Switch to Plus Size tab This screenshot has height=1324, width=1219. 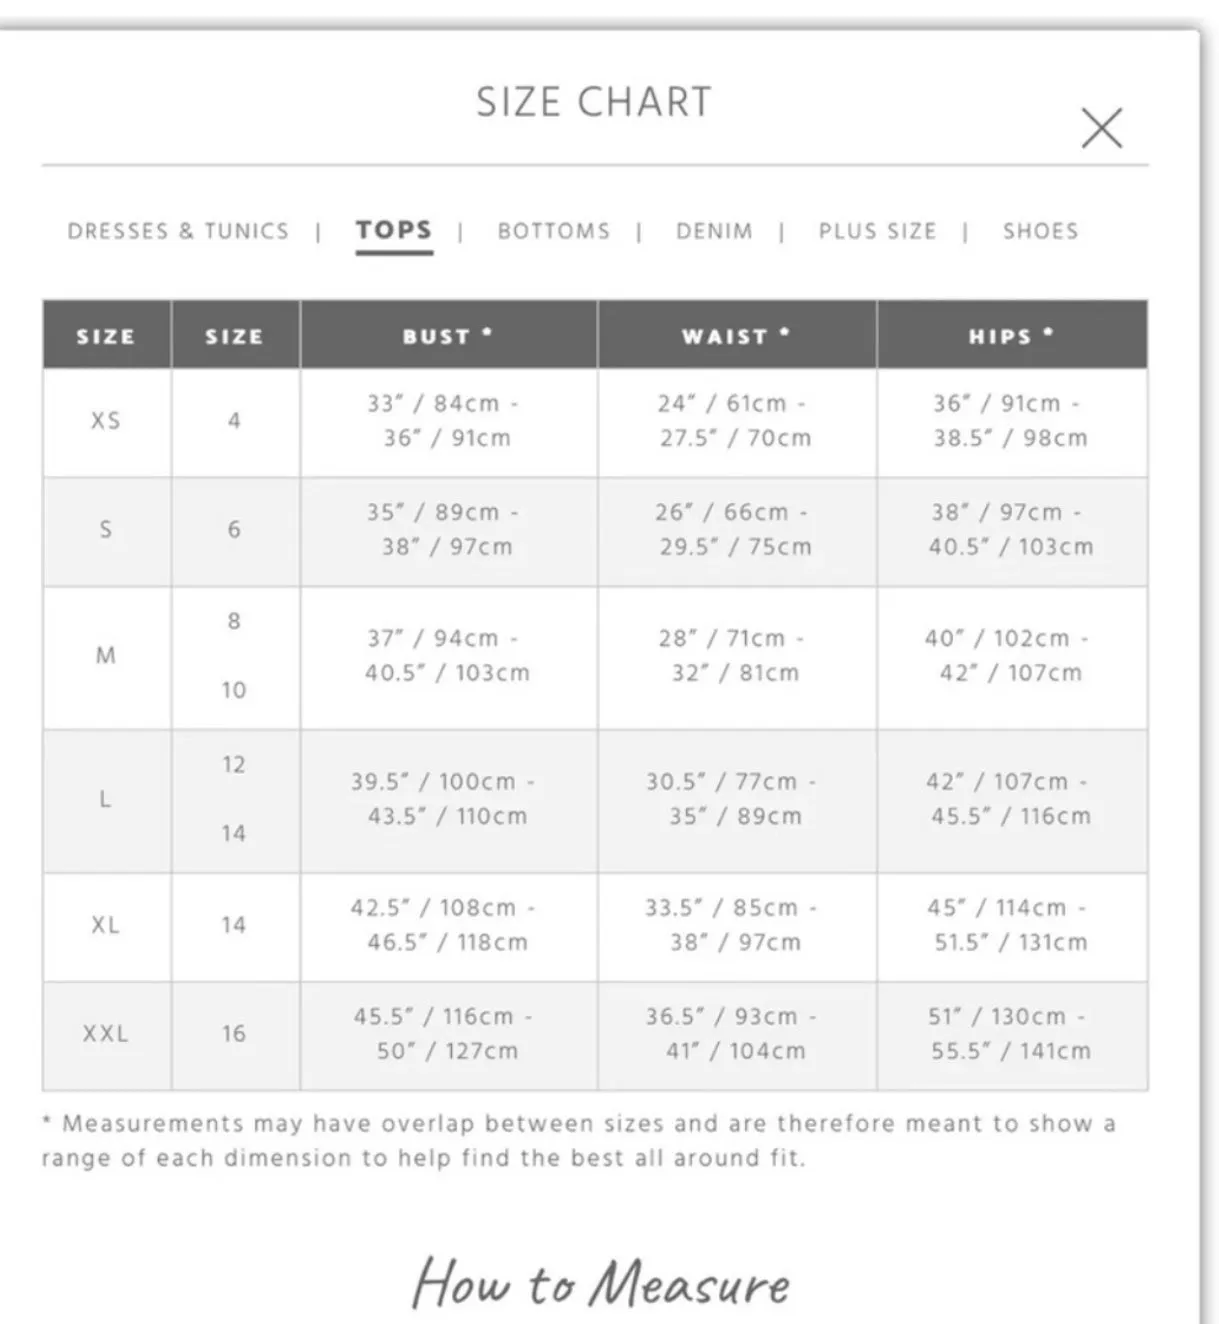877,231
